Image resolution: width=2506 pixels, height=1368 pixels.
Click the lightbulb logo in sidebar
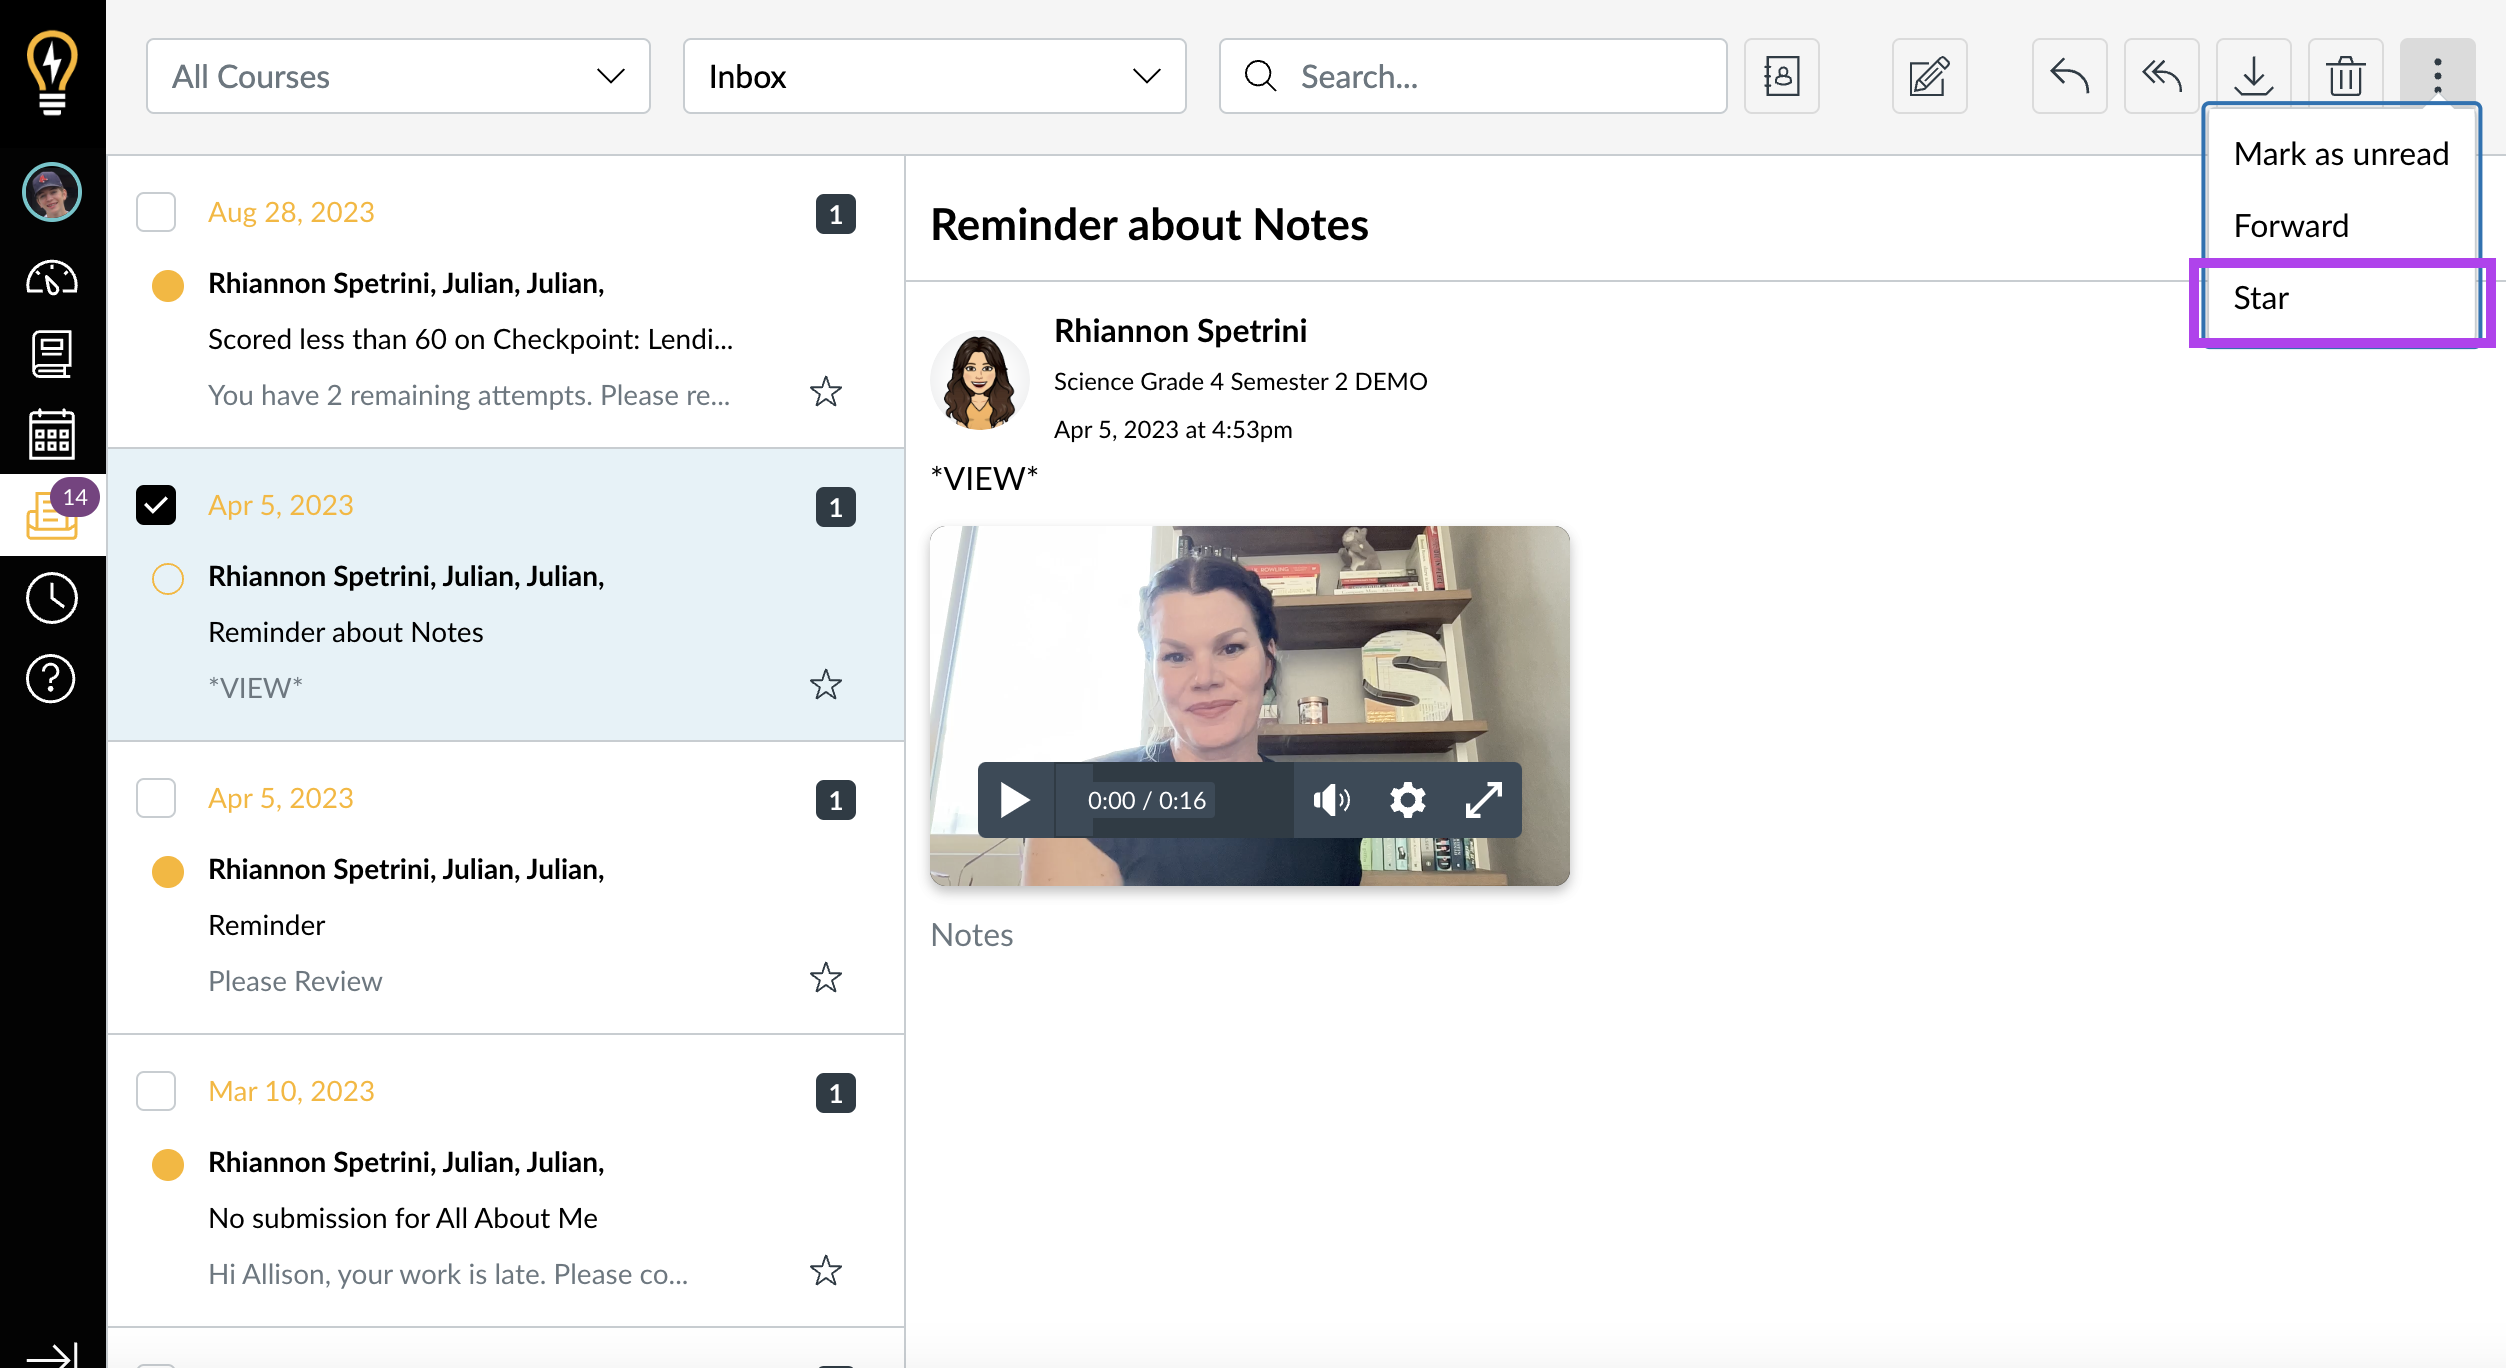52,72
